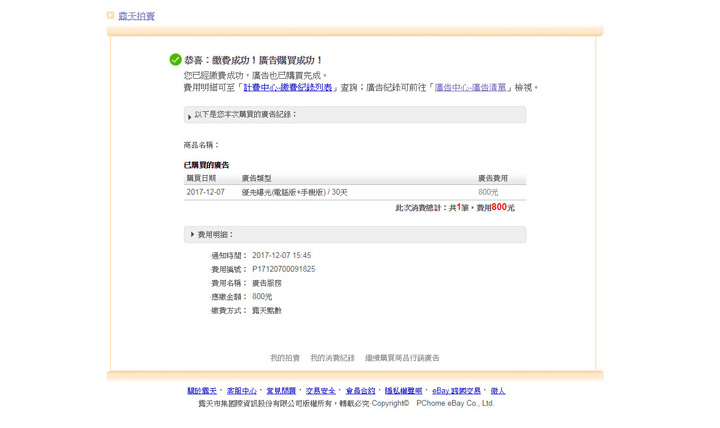
Task: View 隱私權聲明 footer link
Action: coord(403,391)
